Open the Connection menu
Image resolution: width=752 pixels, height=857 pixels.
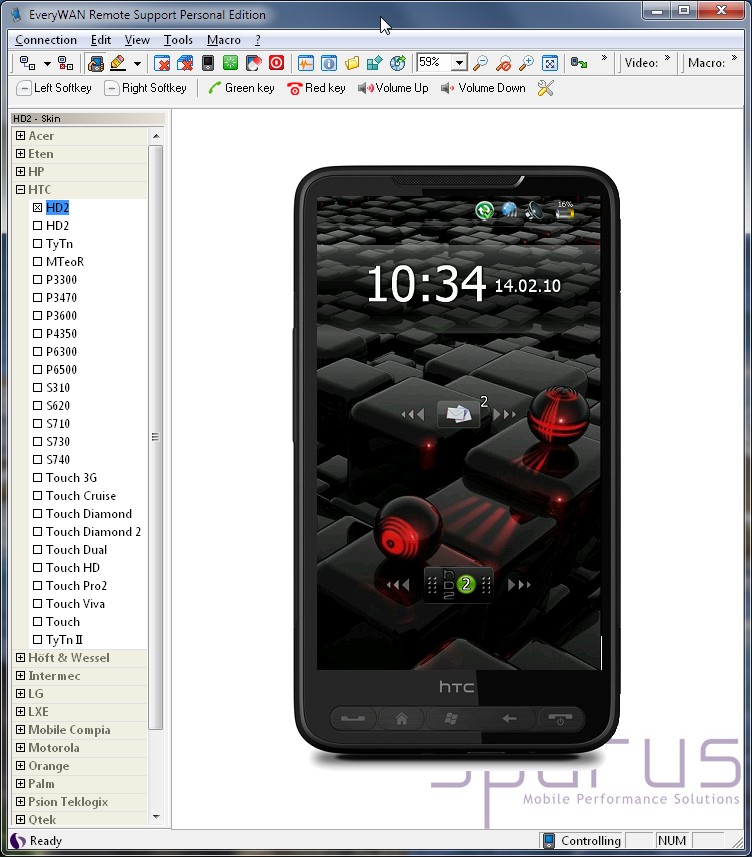46,40
